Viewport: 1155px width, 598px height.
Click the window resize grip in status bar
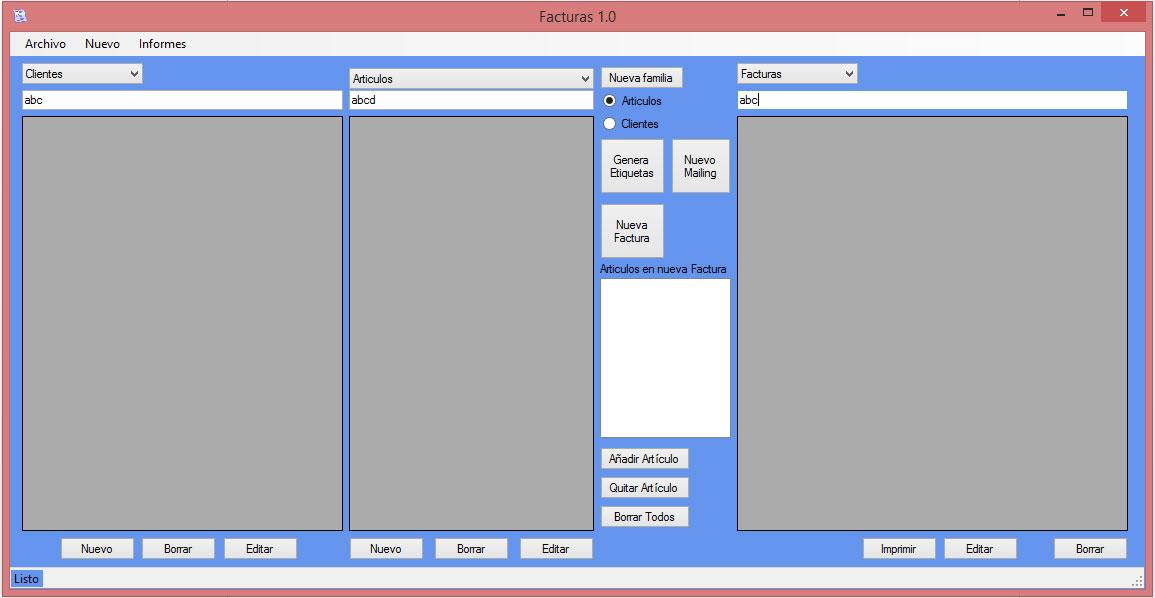1137,580
